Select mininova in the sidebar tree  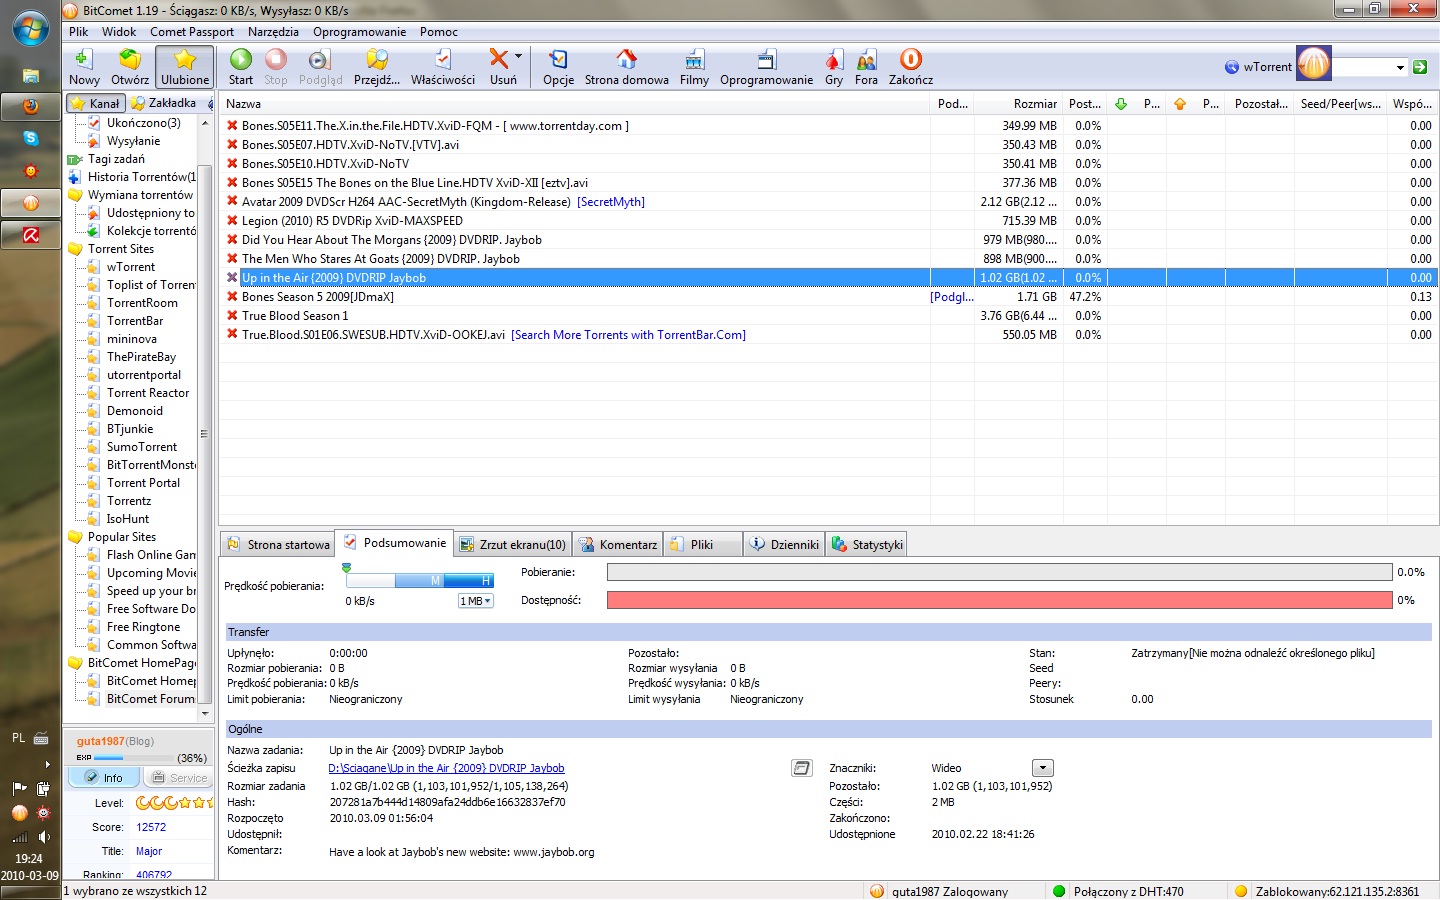pos(132,339)
